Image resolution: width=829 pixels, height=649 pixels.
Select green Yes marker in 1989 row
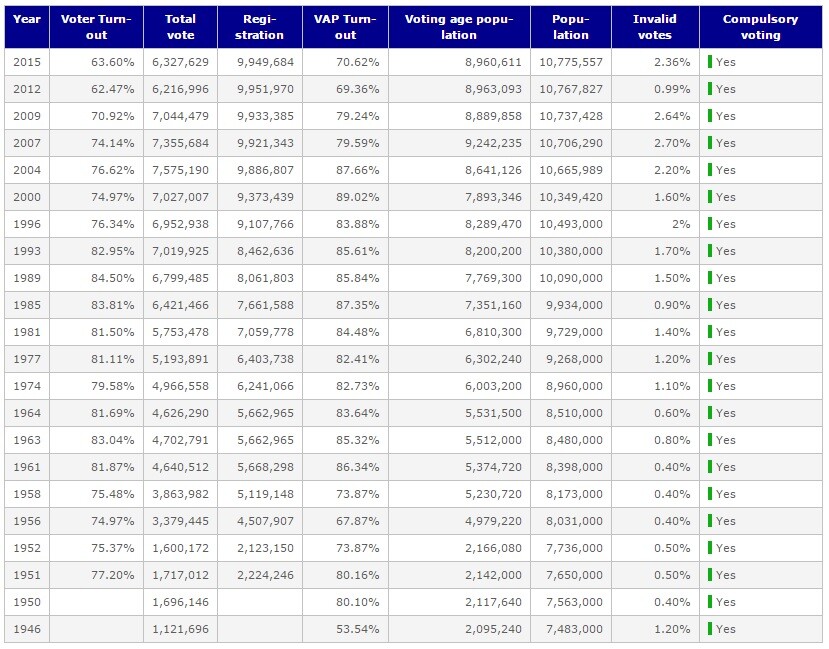710,278
